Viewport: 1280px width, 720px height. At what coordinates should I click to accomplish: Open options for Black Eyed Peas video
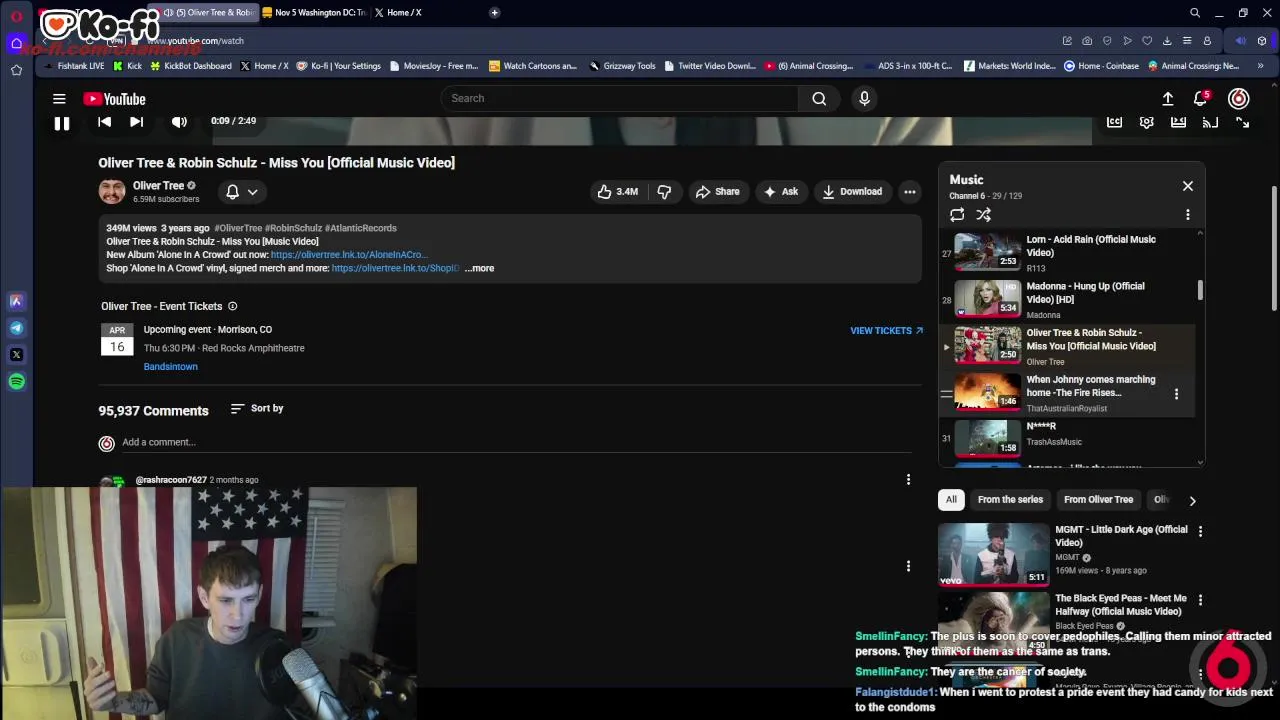(1200, 600)
